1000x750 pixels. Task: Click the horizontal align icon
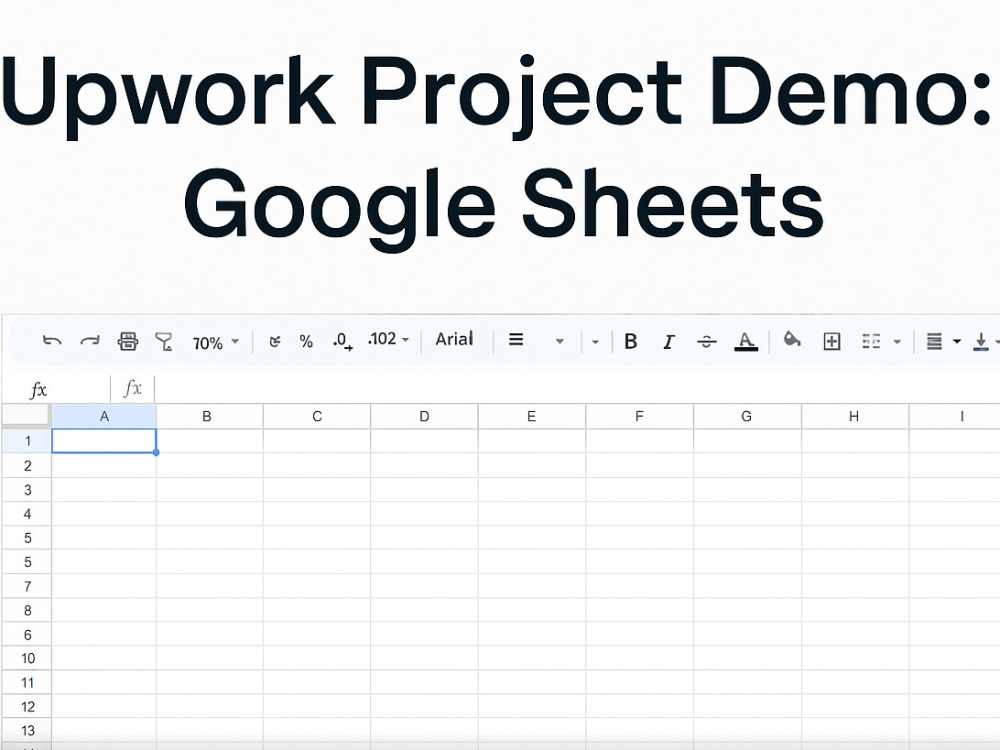coord(934,341)
